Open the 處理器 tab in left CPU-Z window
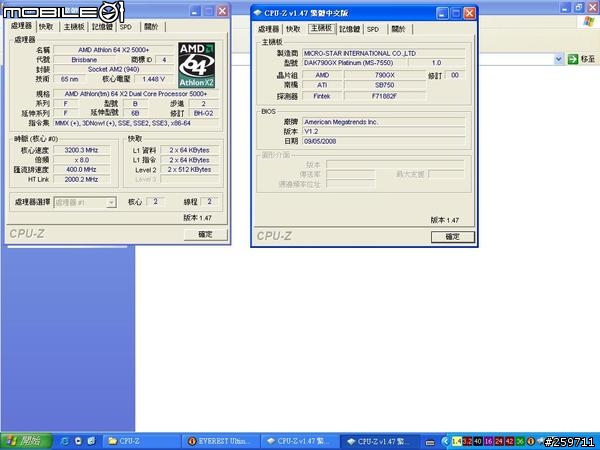The height and width of the screenshot is (450, 600). 21,26
